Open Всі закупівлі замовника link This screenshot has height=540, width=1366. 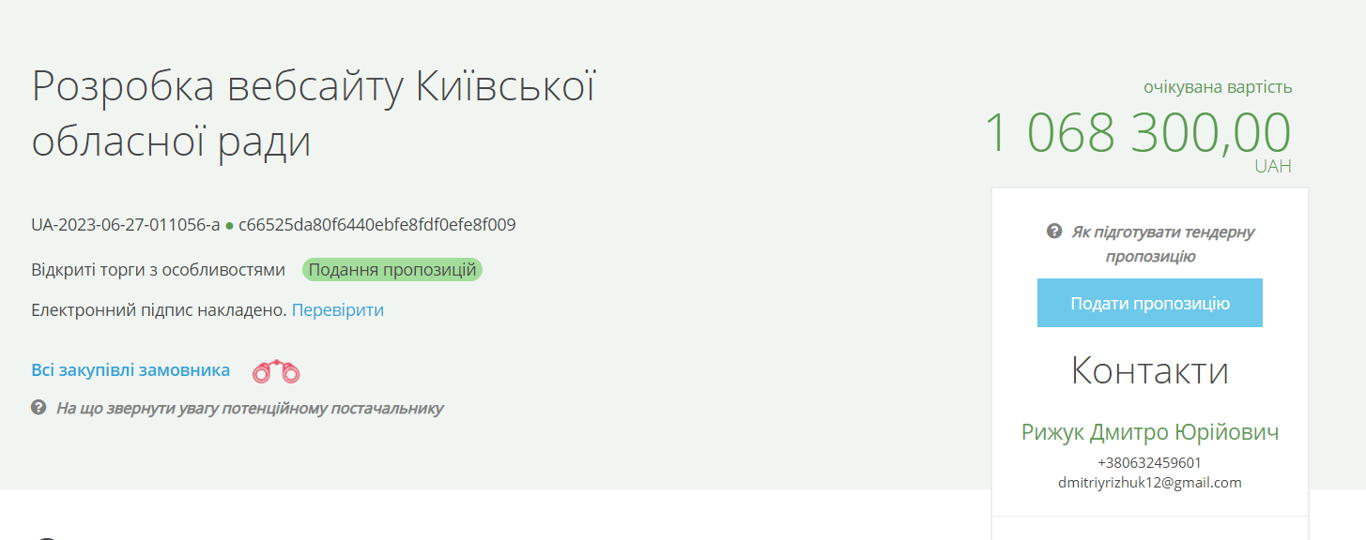click(x=130, y=370)
